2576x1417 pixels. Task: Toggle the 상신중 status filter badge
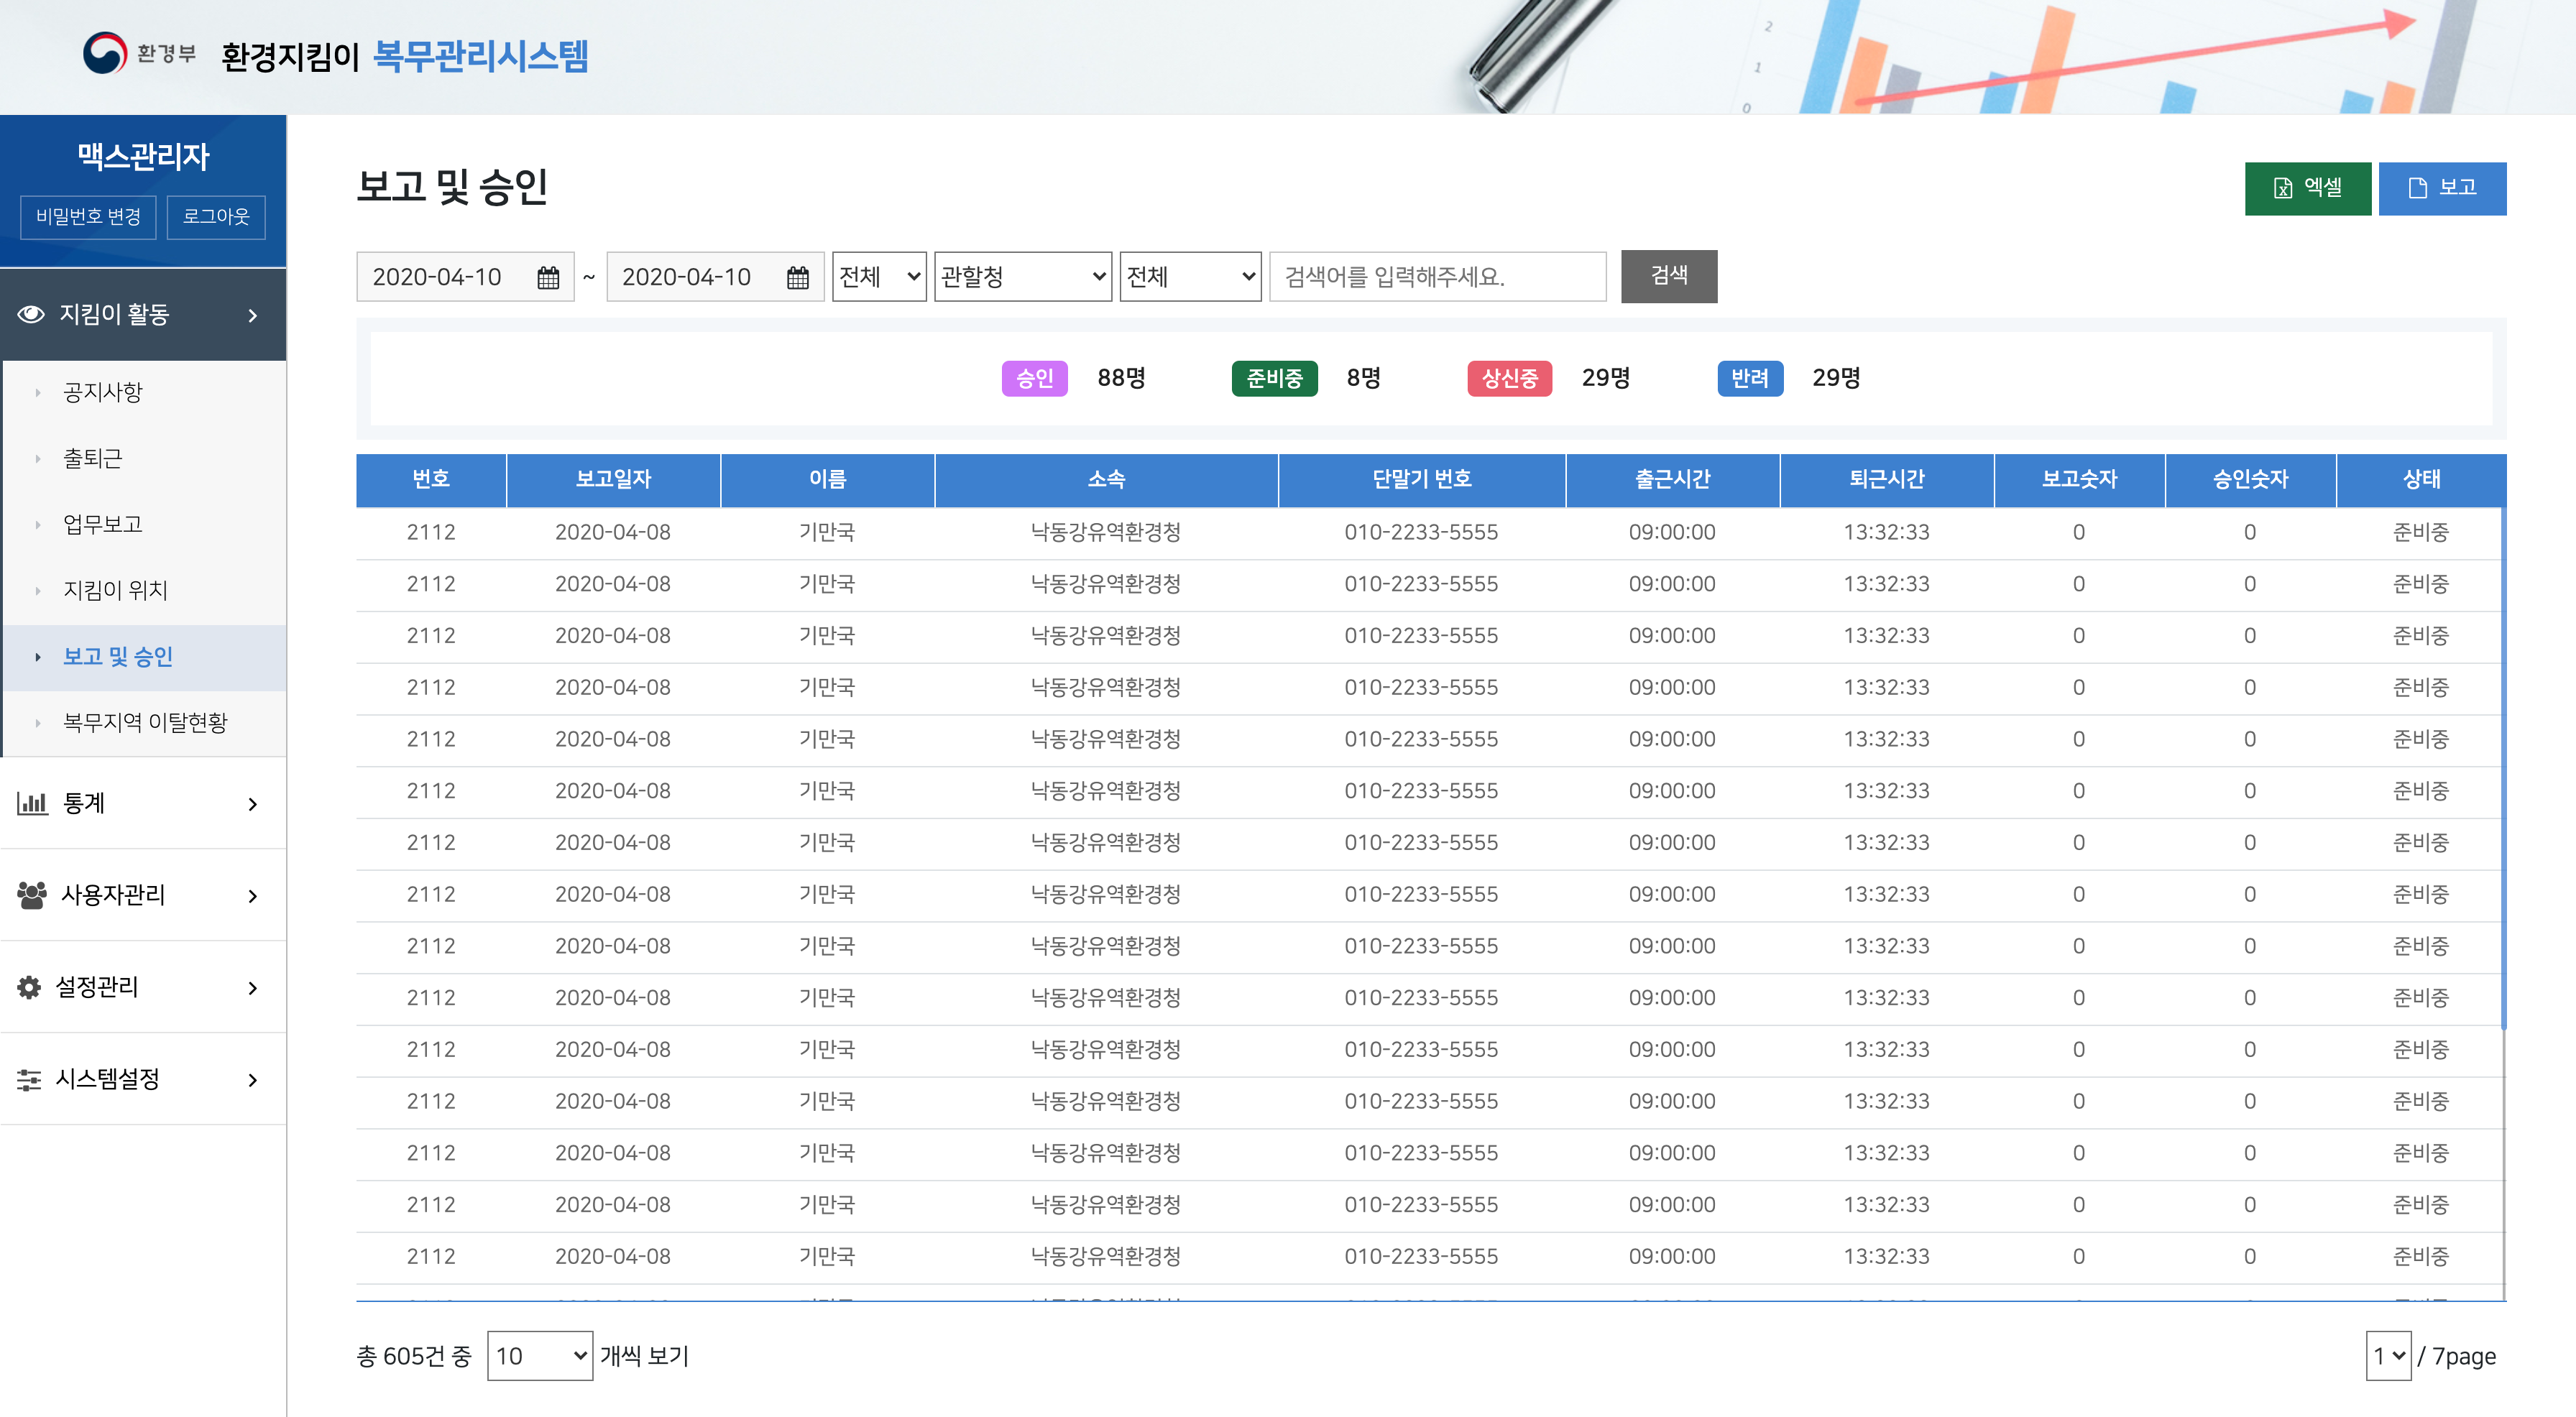1509,379
